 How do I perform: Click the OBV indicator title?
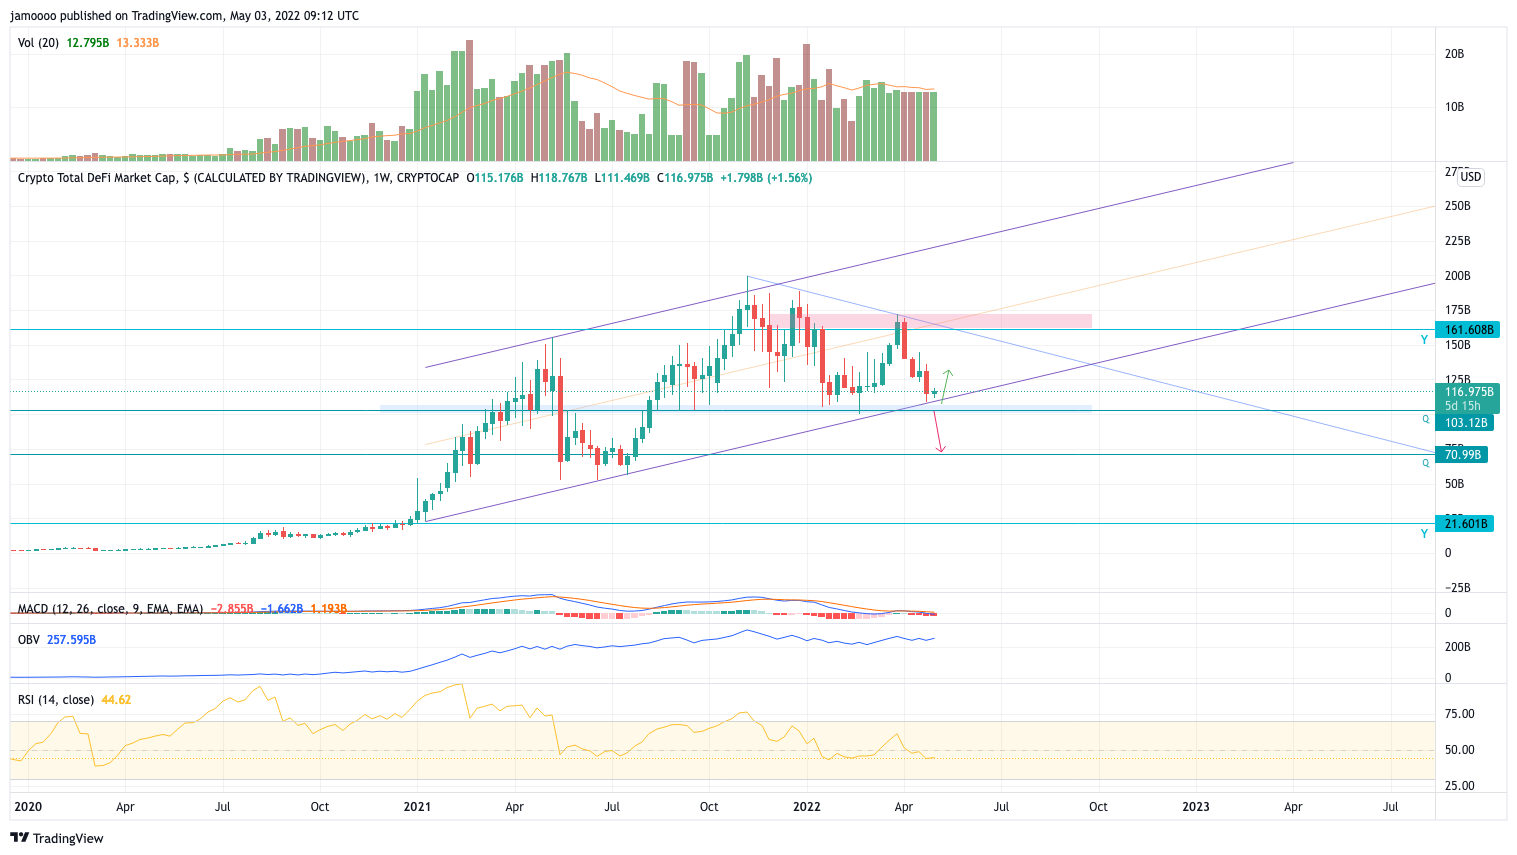(29, 640)
